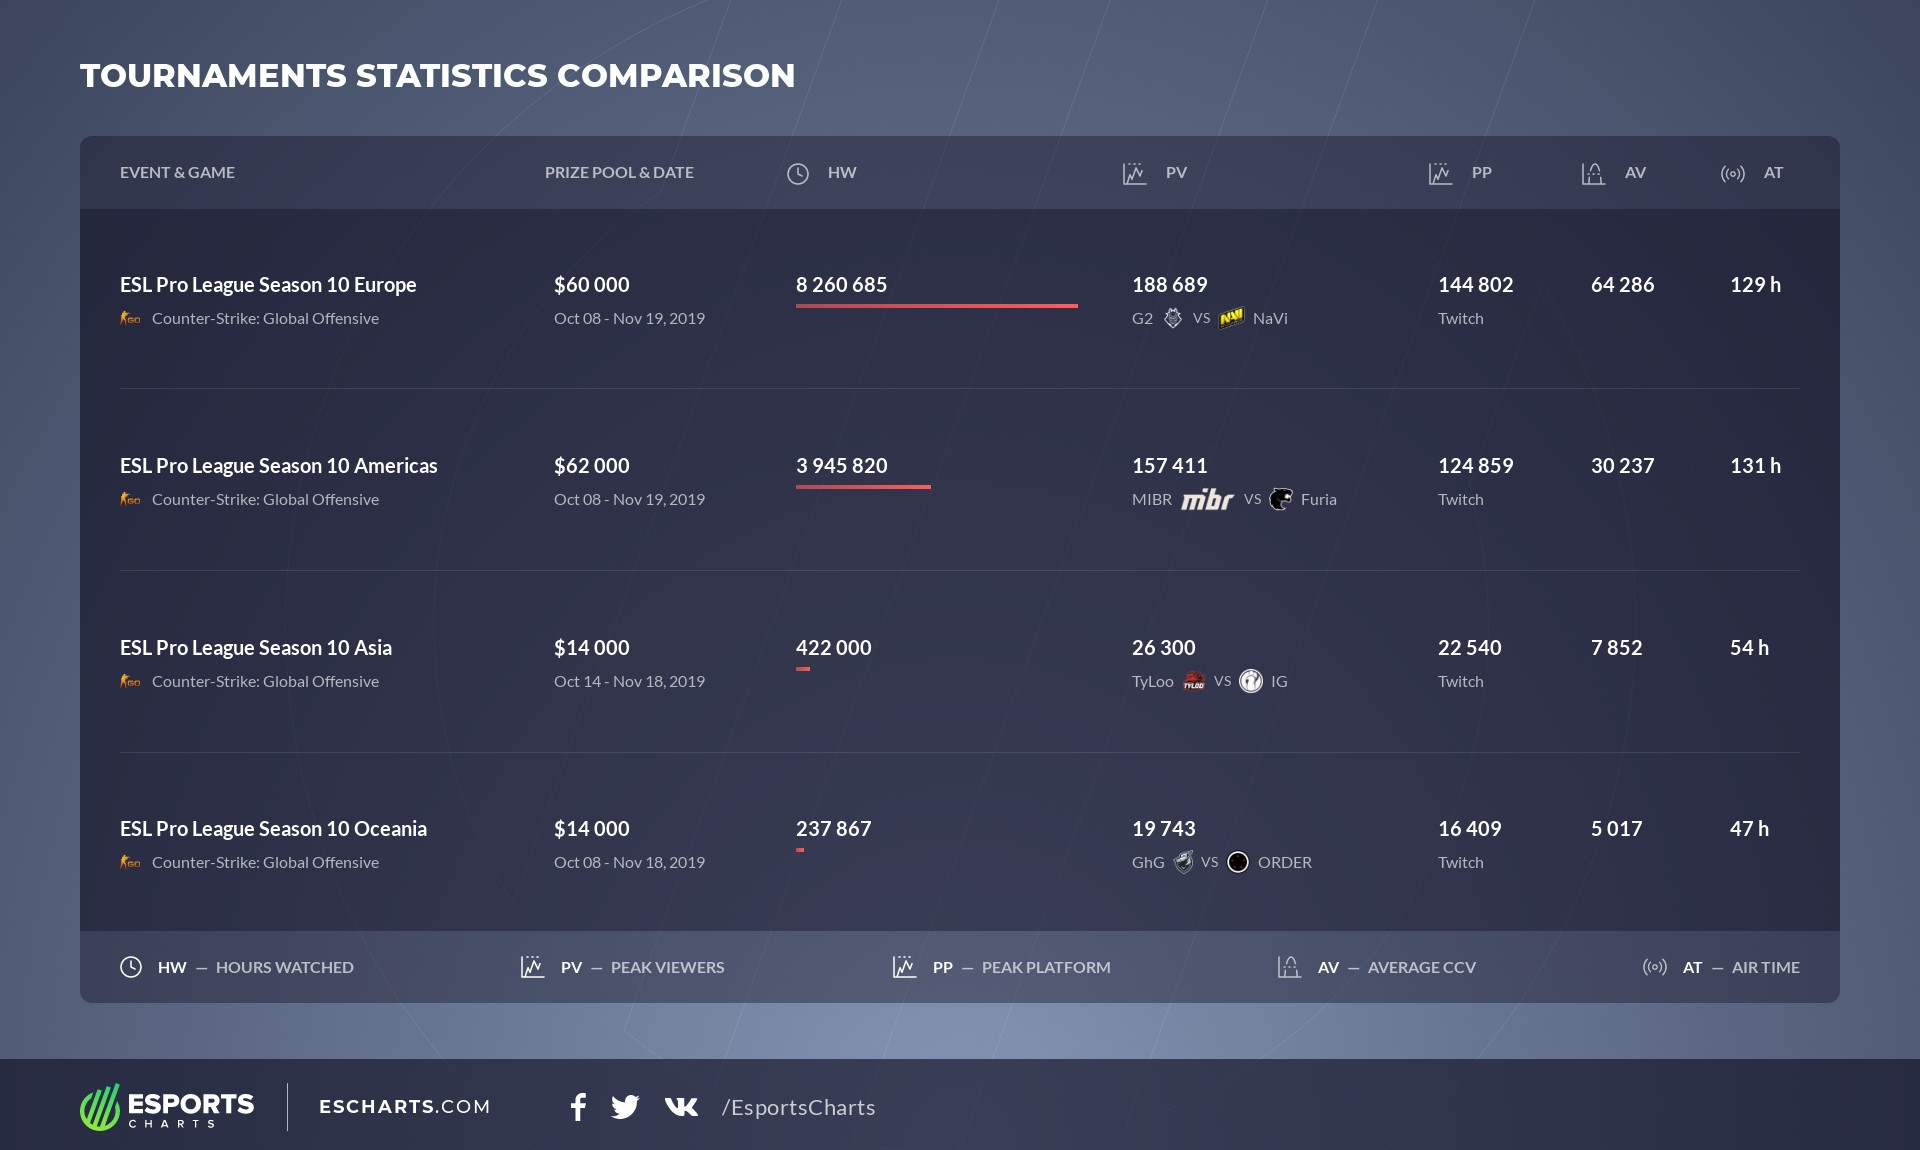
Task: Click Americas' red hours watched bar
Action: 863,487
